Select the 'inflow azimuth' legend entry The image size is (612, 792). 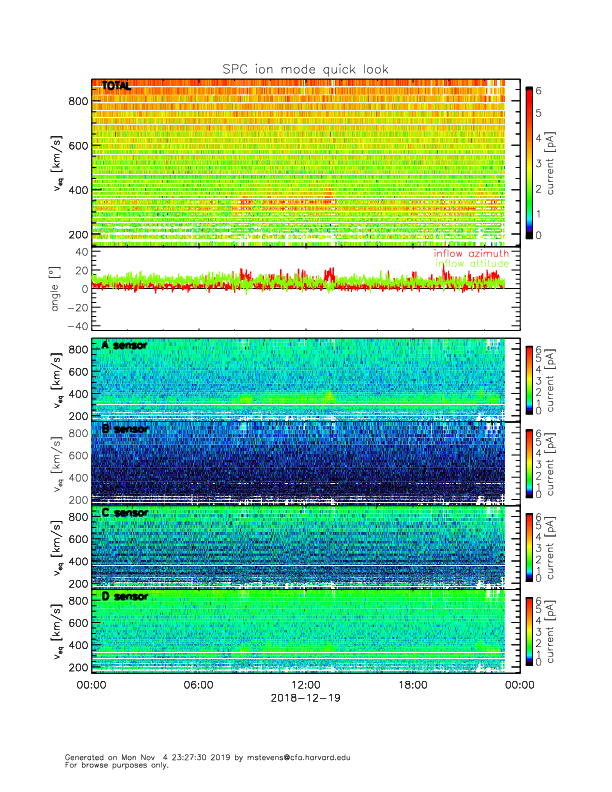point(471,254)
